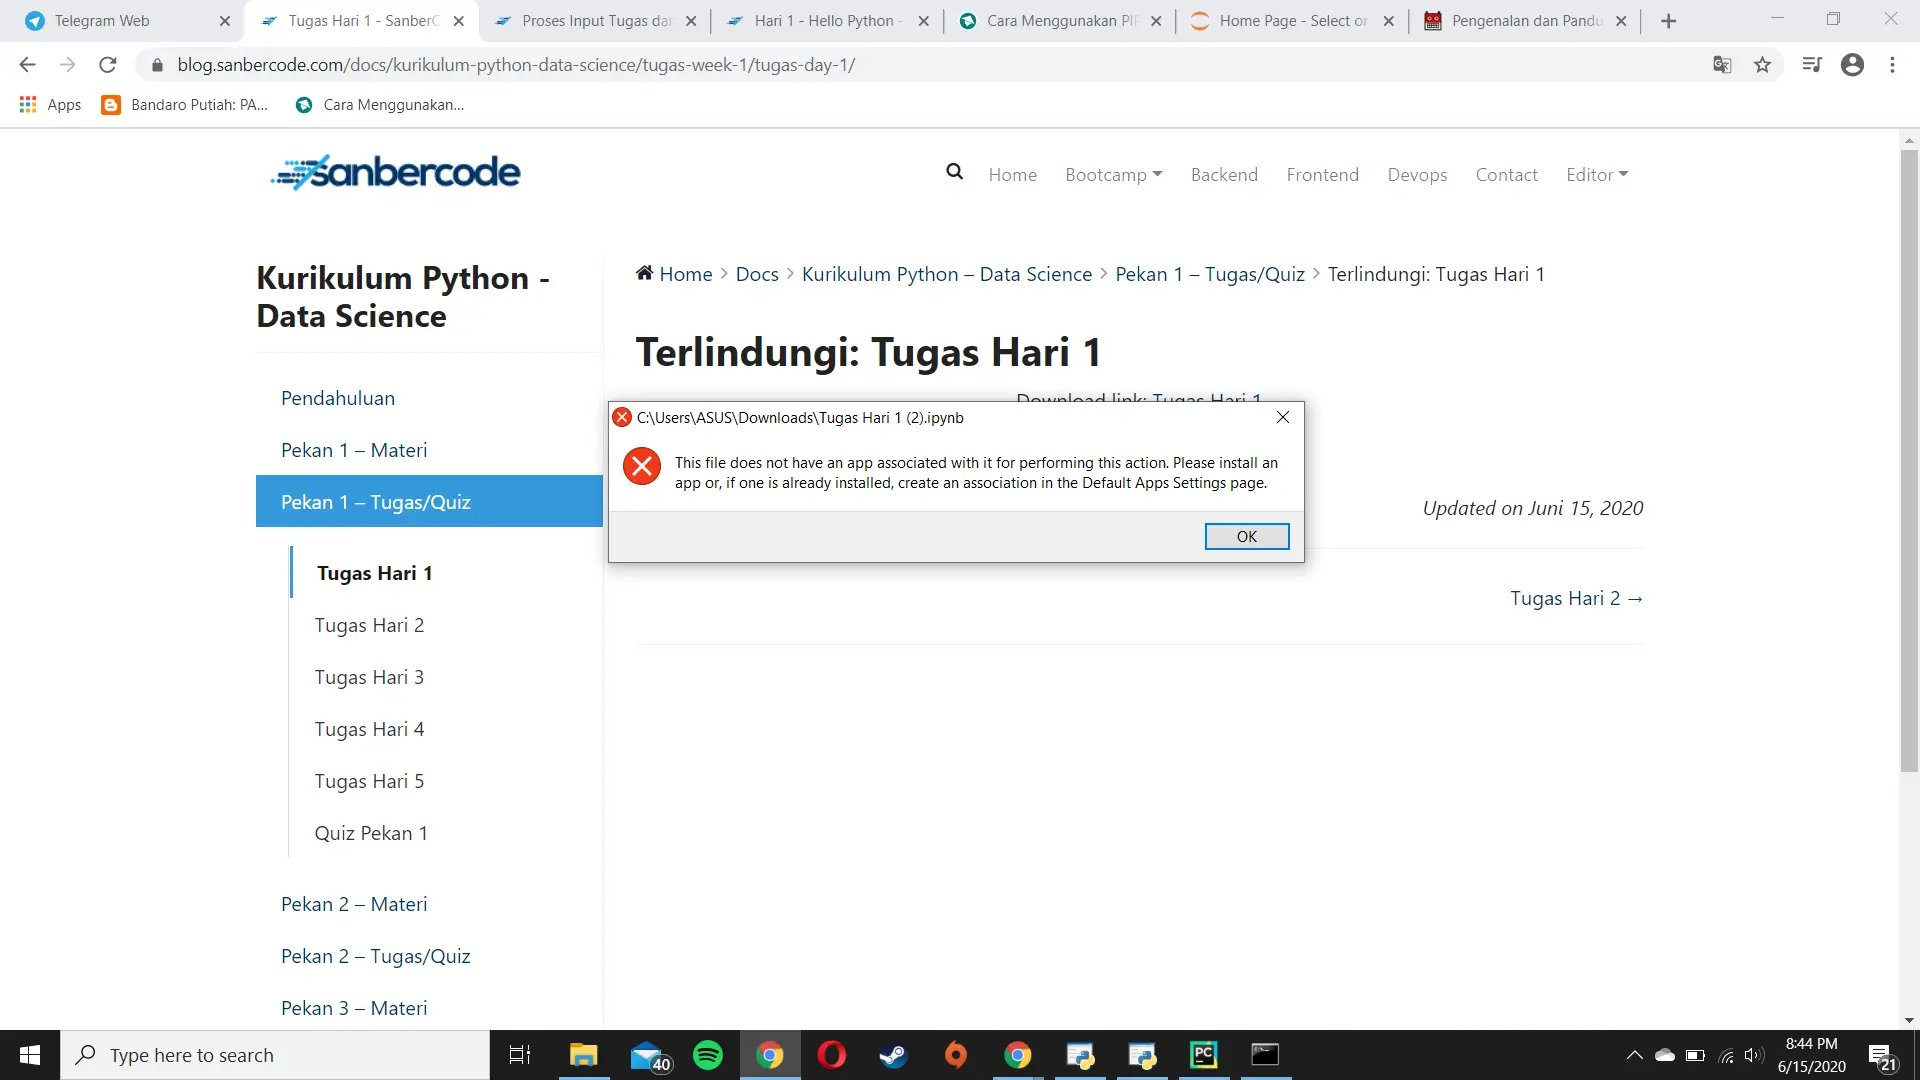Screen dimensions: 1920x1080
Task: Reload the page with the refresh icon
Action: 108,65
